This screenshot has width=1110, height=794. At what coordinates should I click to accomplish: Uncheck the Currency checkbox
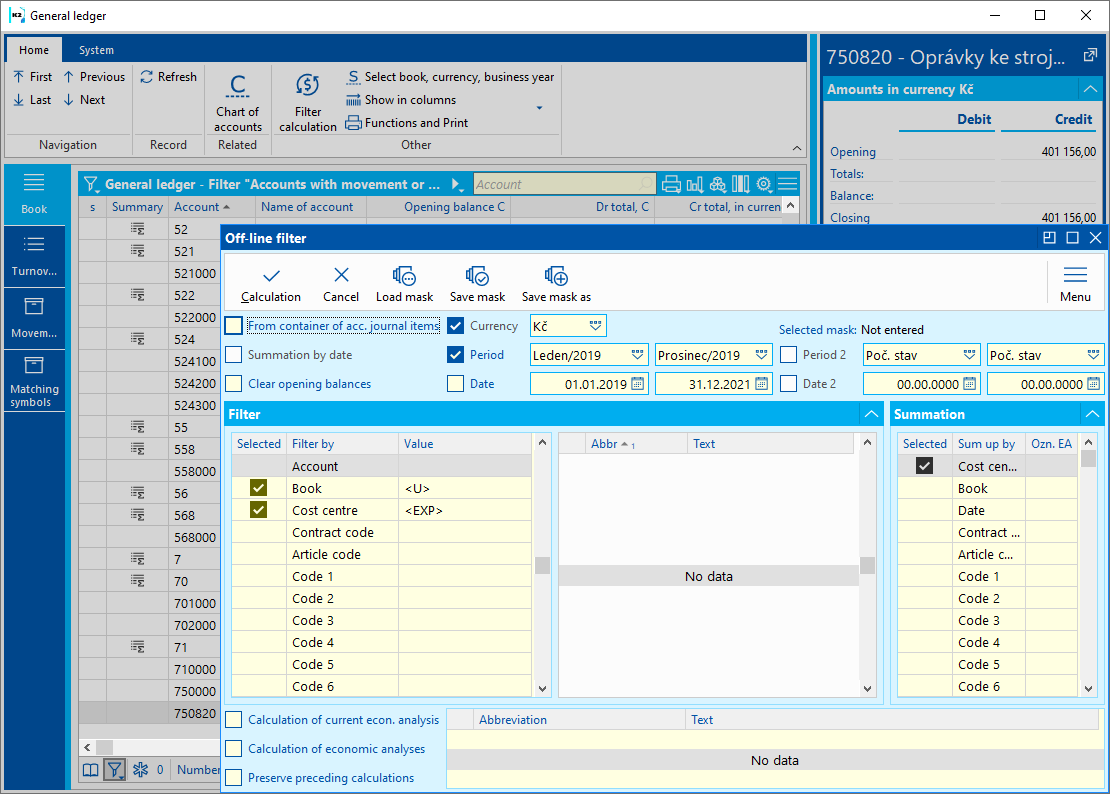(456, 326)
